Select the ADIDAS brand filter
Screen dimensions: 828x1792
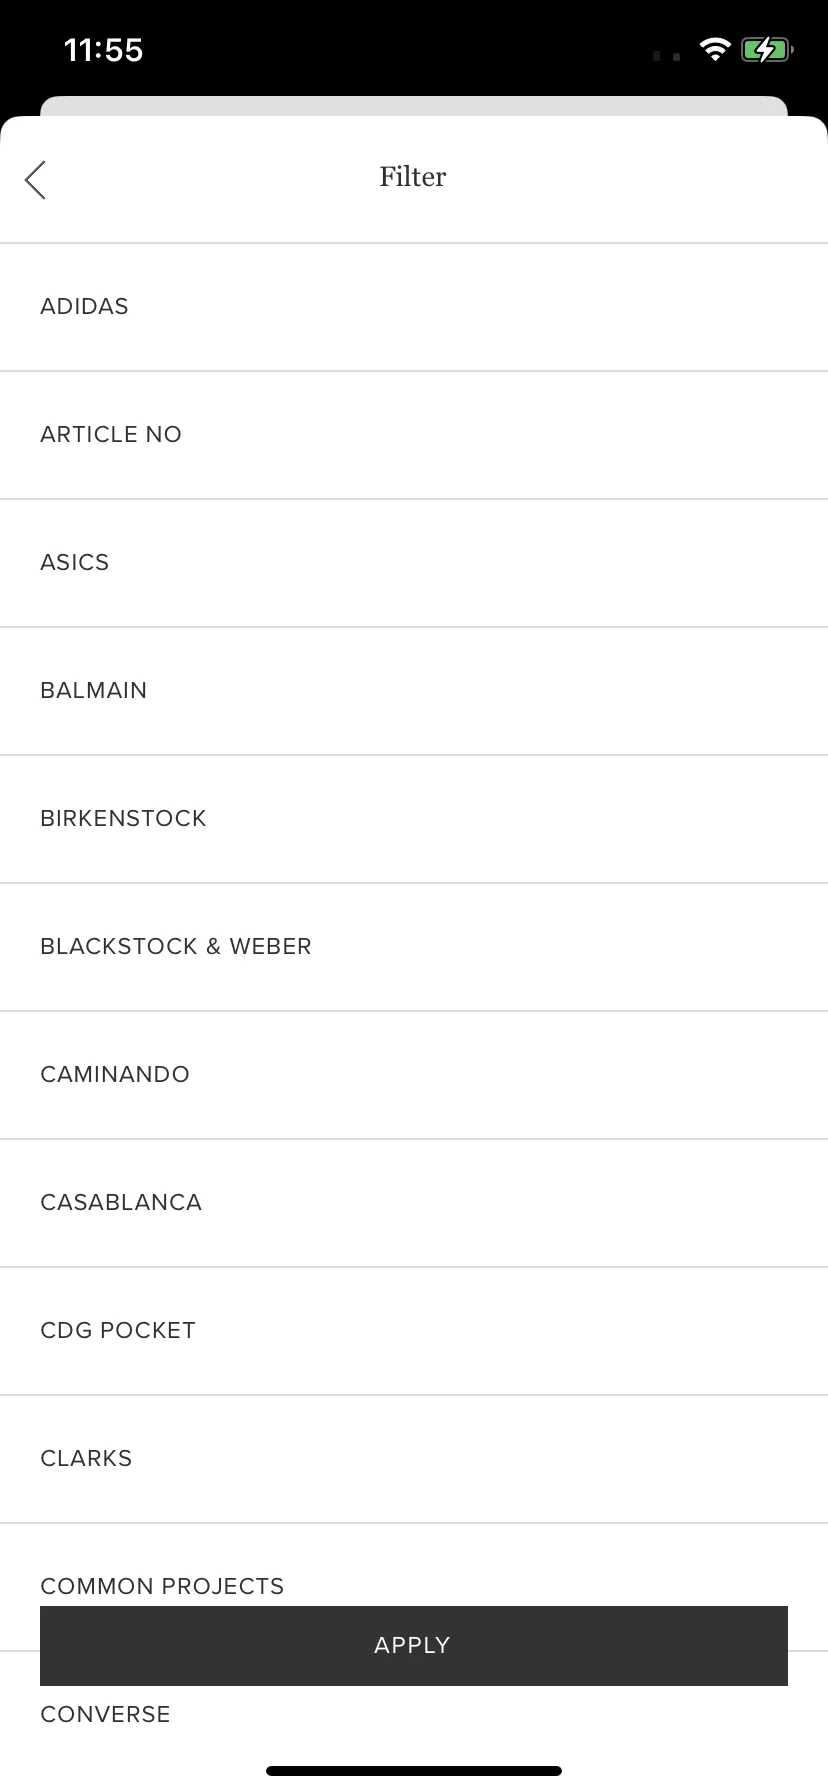coord(414,307)
